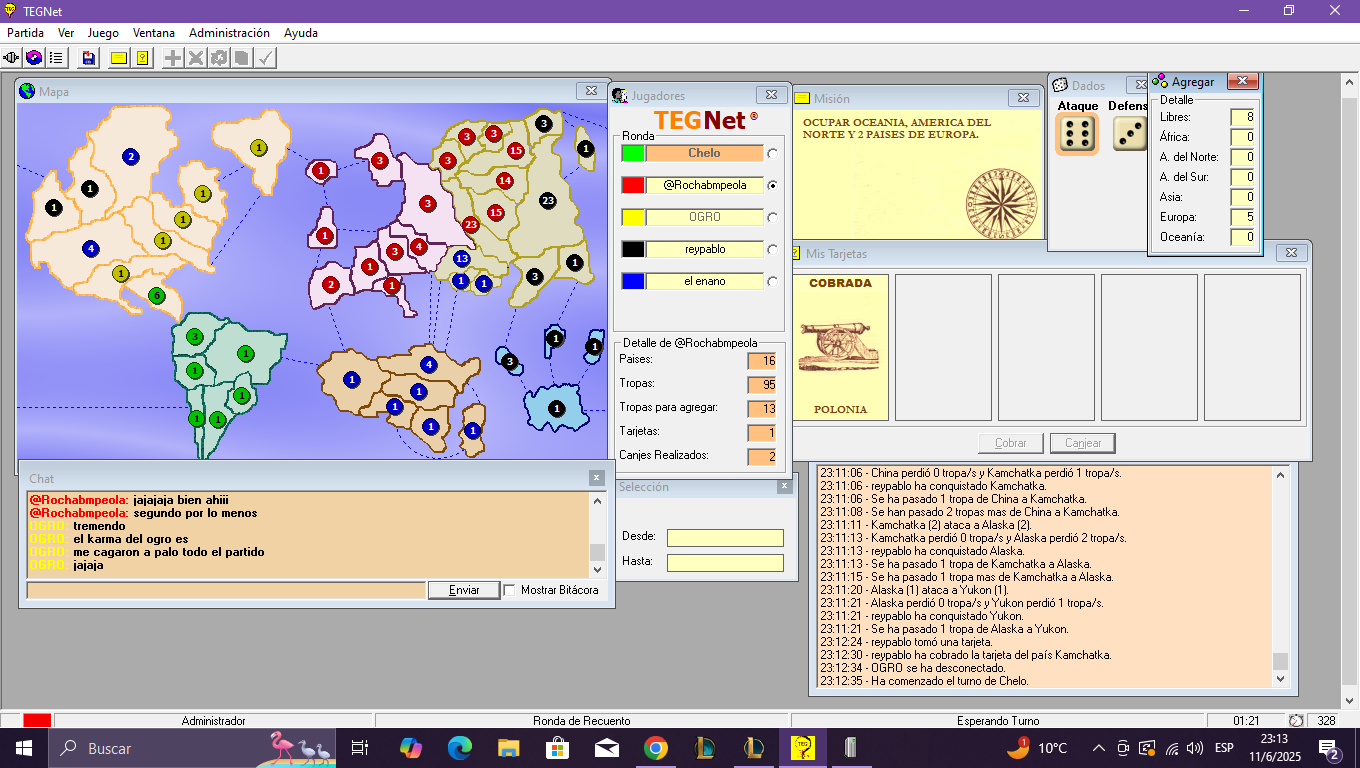Click the Enviar chat button
The image size is (1360, 768).
tap(464, 590)
